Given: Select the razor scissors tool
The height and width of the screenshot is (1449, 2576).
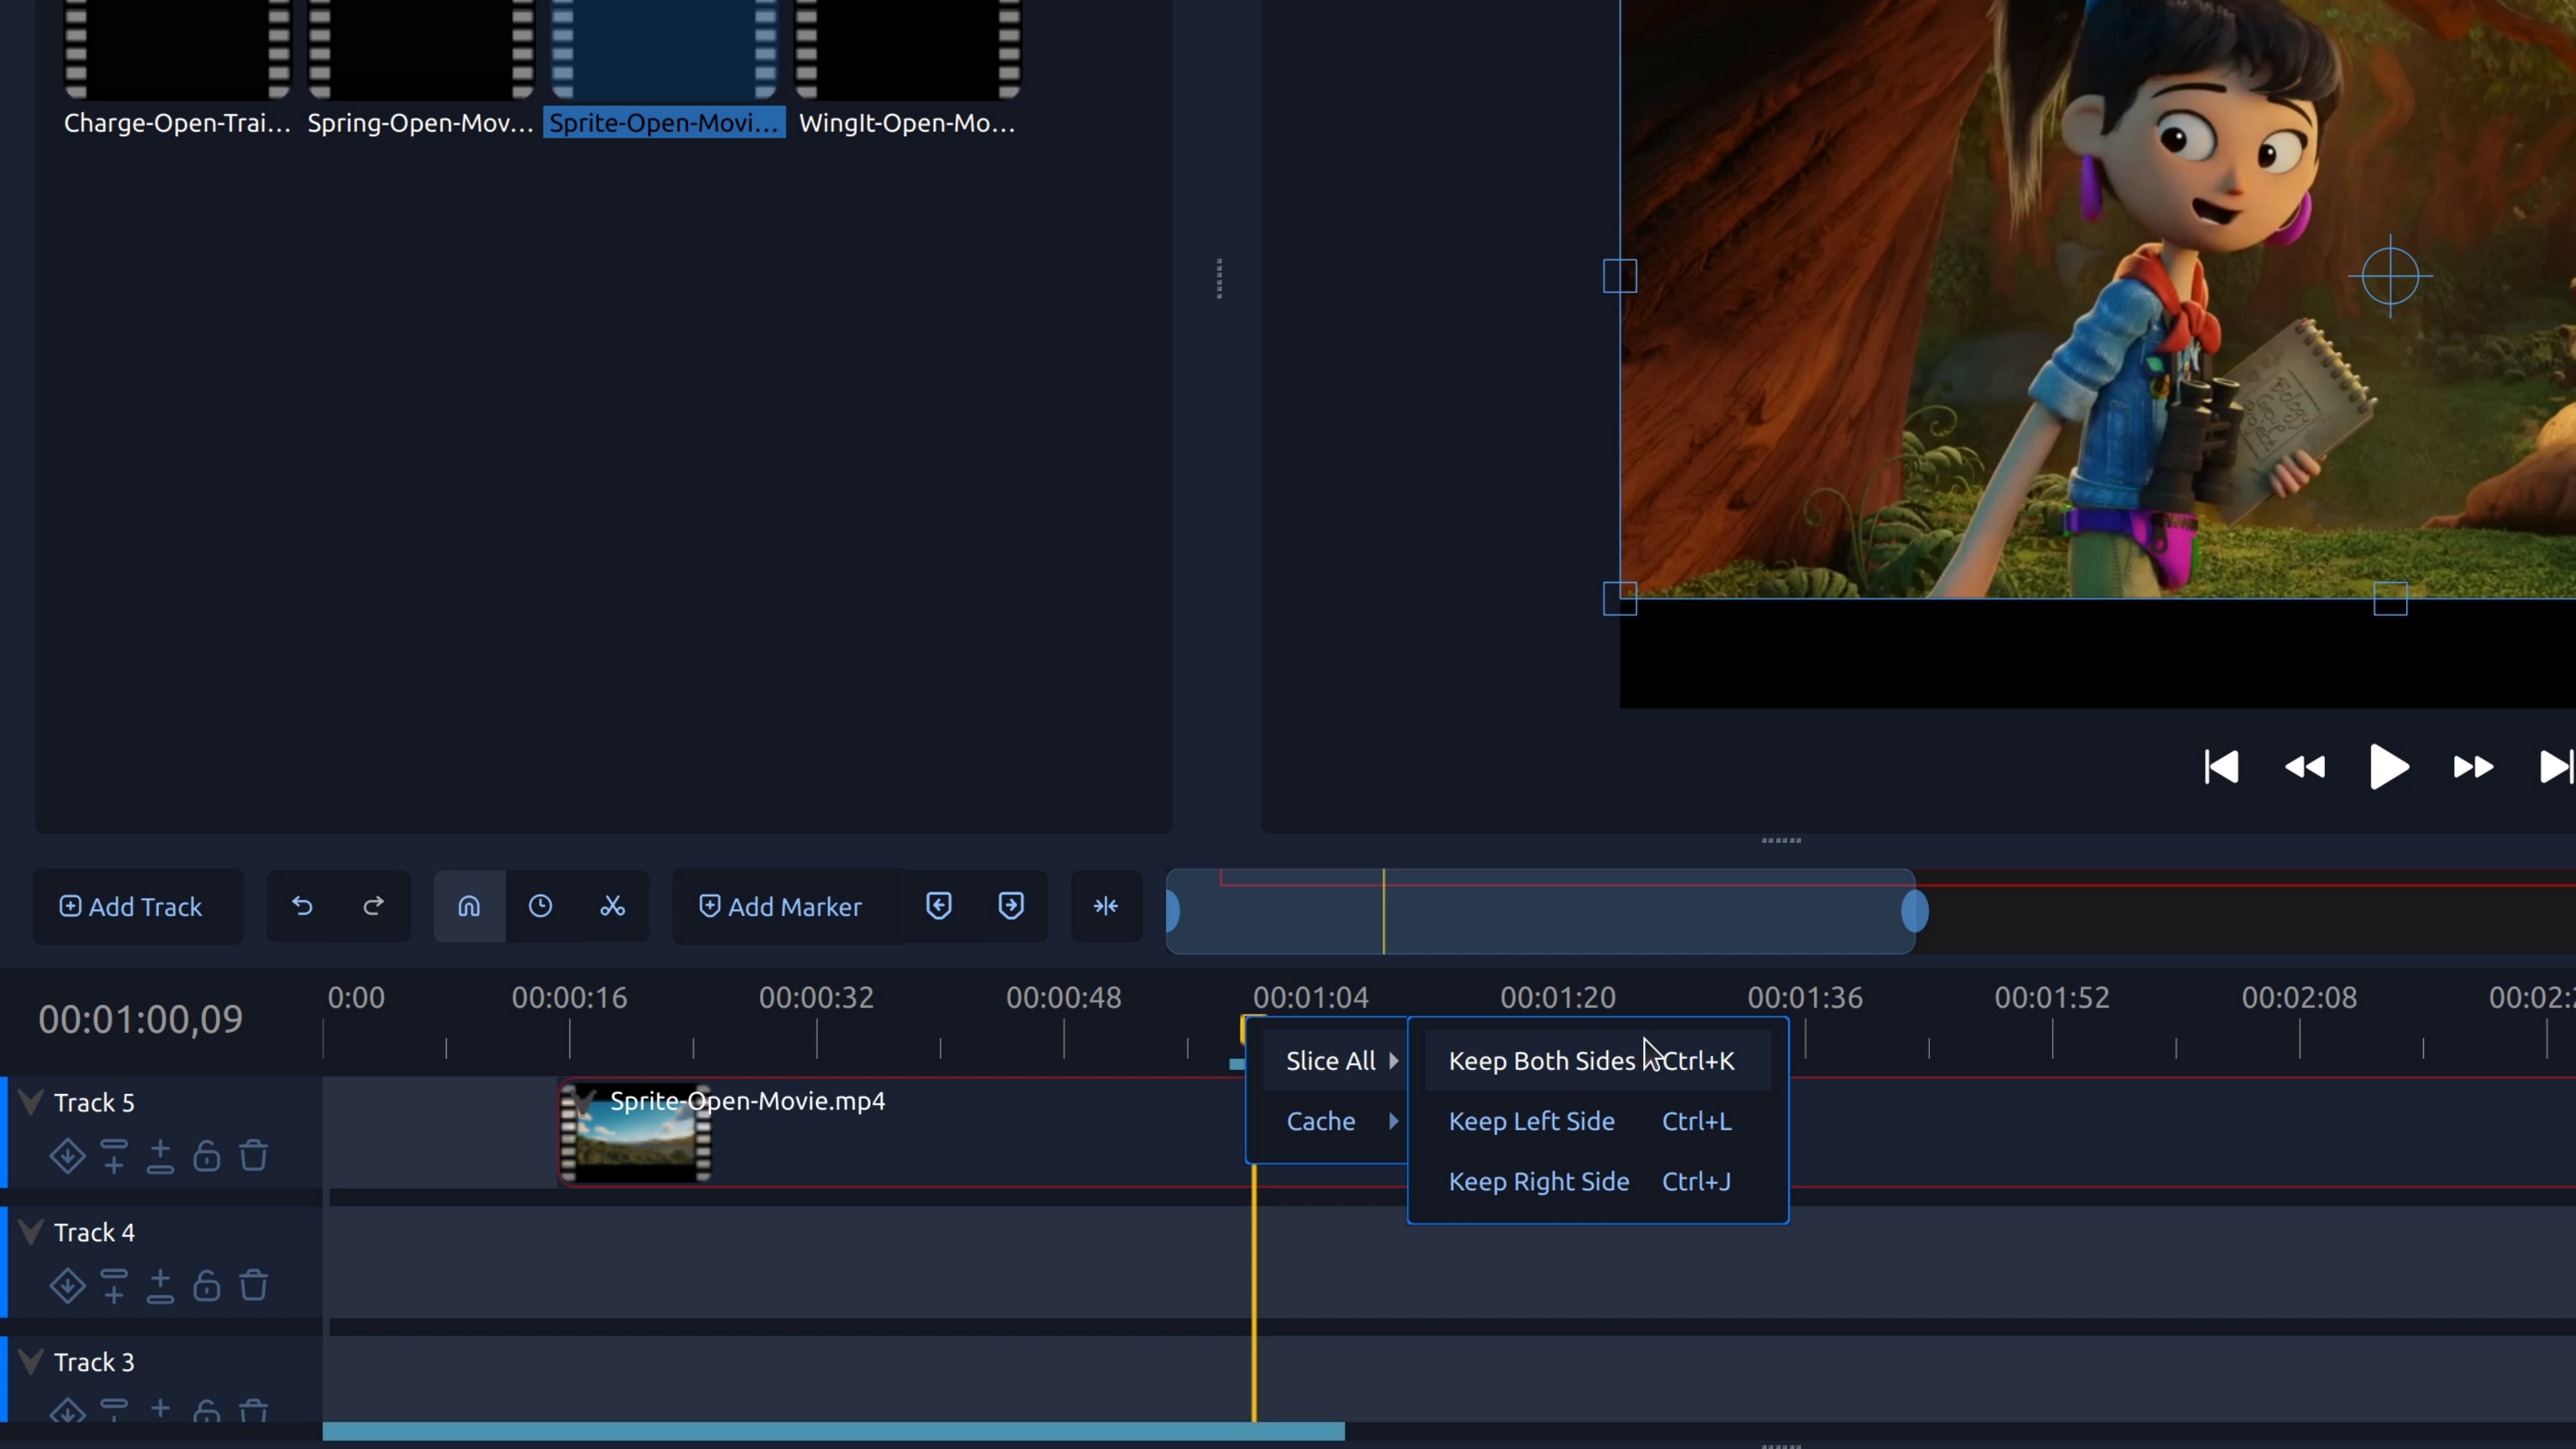Looking at the screenshot, I should point(612,906).
